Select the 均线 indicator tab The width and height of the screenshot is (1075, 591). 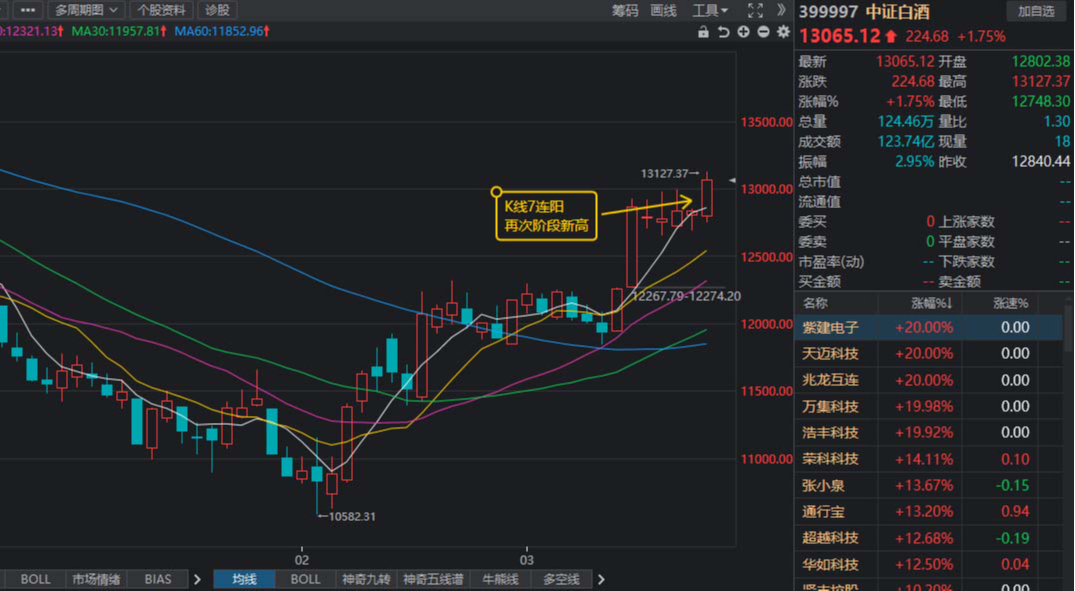pyautogui.click(x=244, y=579)
